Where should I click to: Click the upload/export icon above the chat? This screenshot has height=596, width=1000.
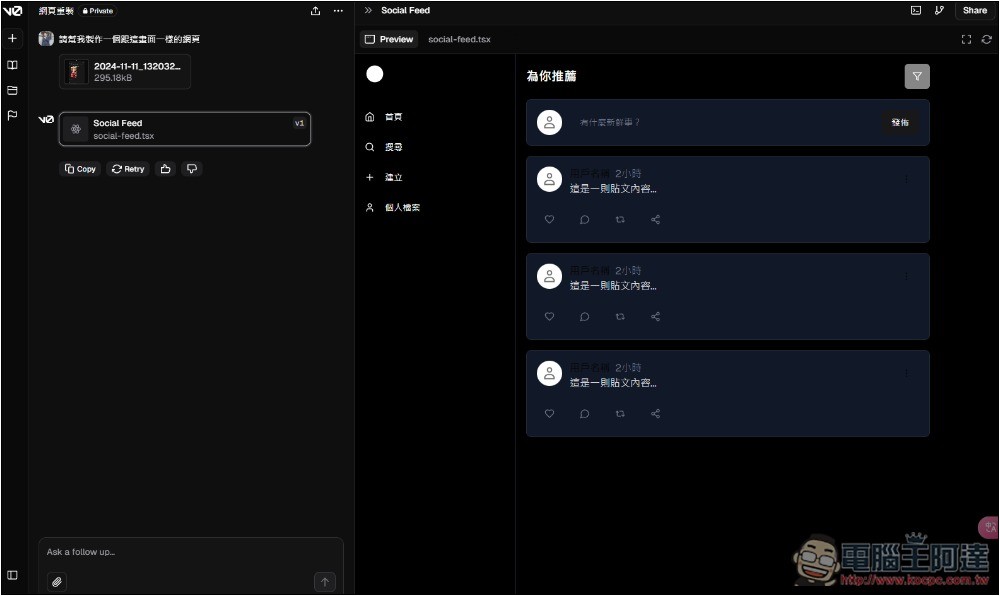pyautogui.click(x=316, y=11)
